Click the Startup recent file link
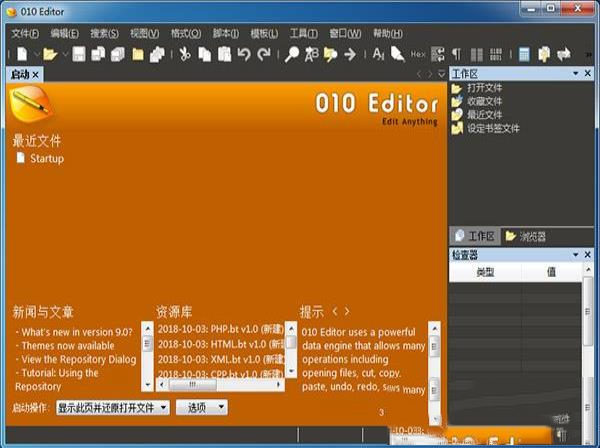 46,158
